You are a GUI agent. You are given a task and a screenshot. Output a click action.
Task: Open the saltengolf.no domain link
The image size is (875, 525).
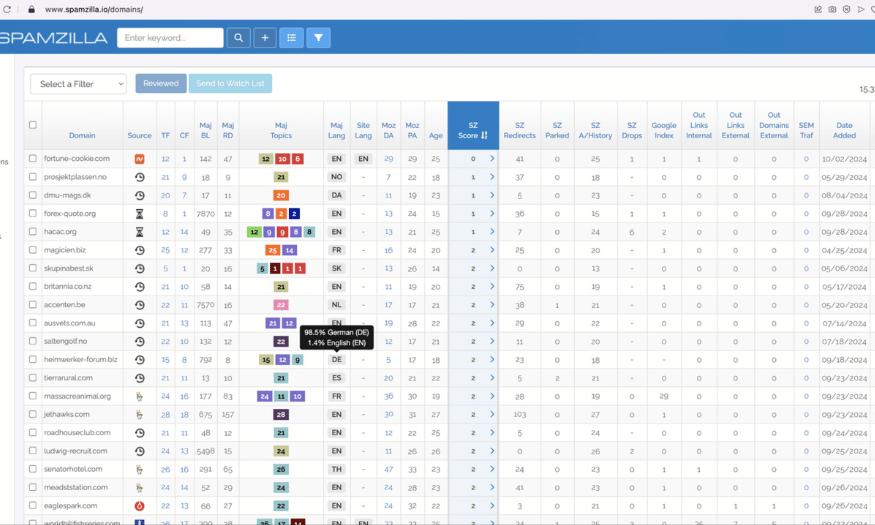[65, 341]
